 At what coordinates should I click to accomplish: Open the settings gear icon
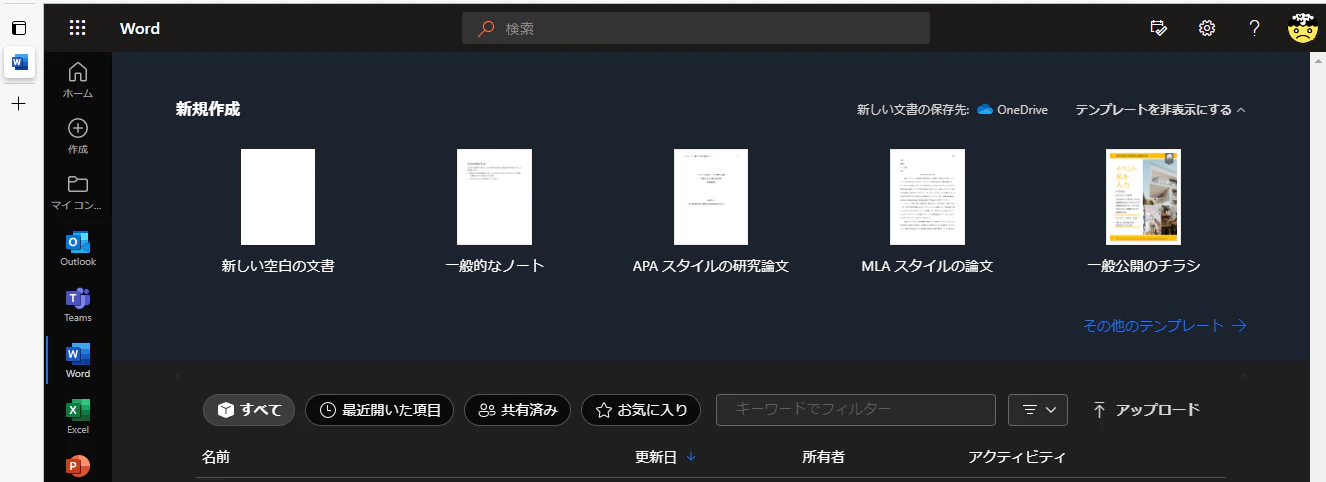tap(1207, 28)
